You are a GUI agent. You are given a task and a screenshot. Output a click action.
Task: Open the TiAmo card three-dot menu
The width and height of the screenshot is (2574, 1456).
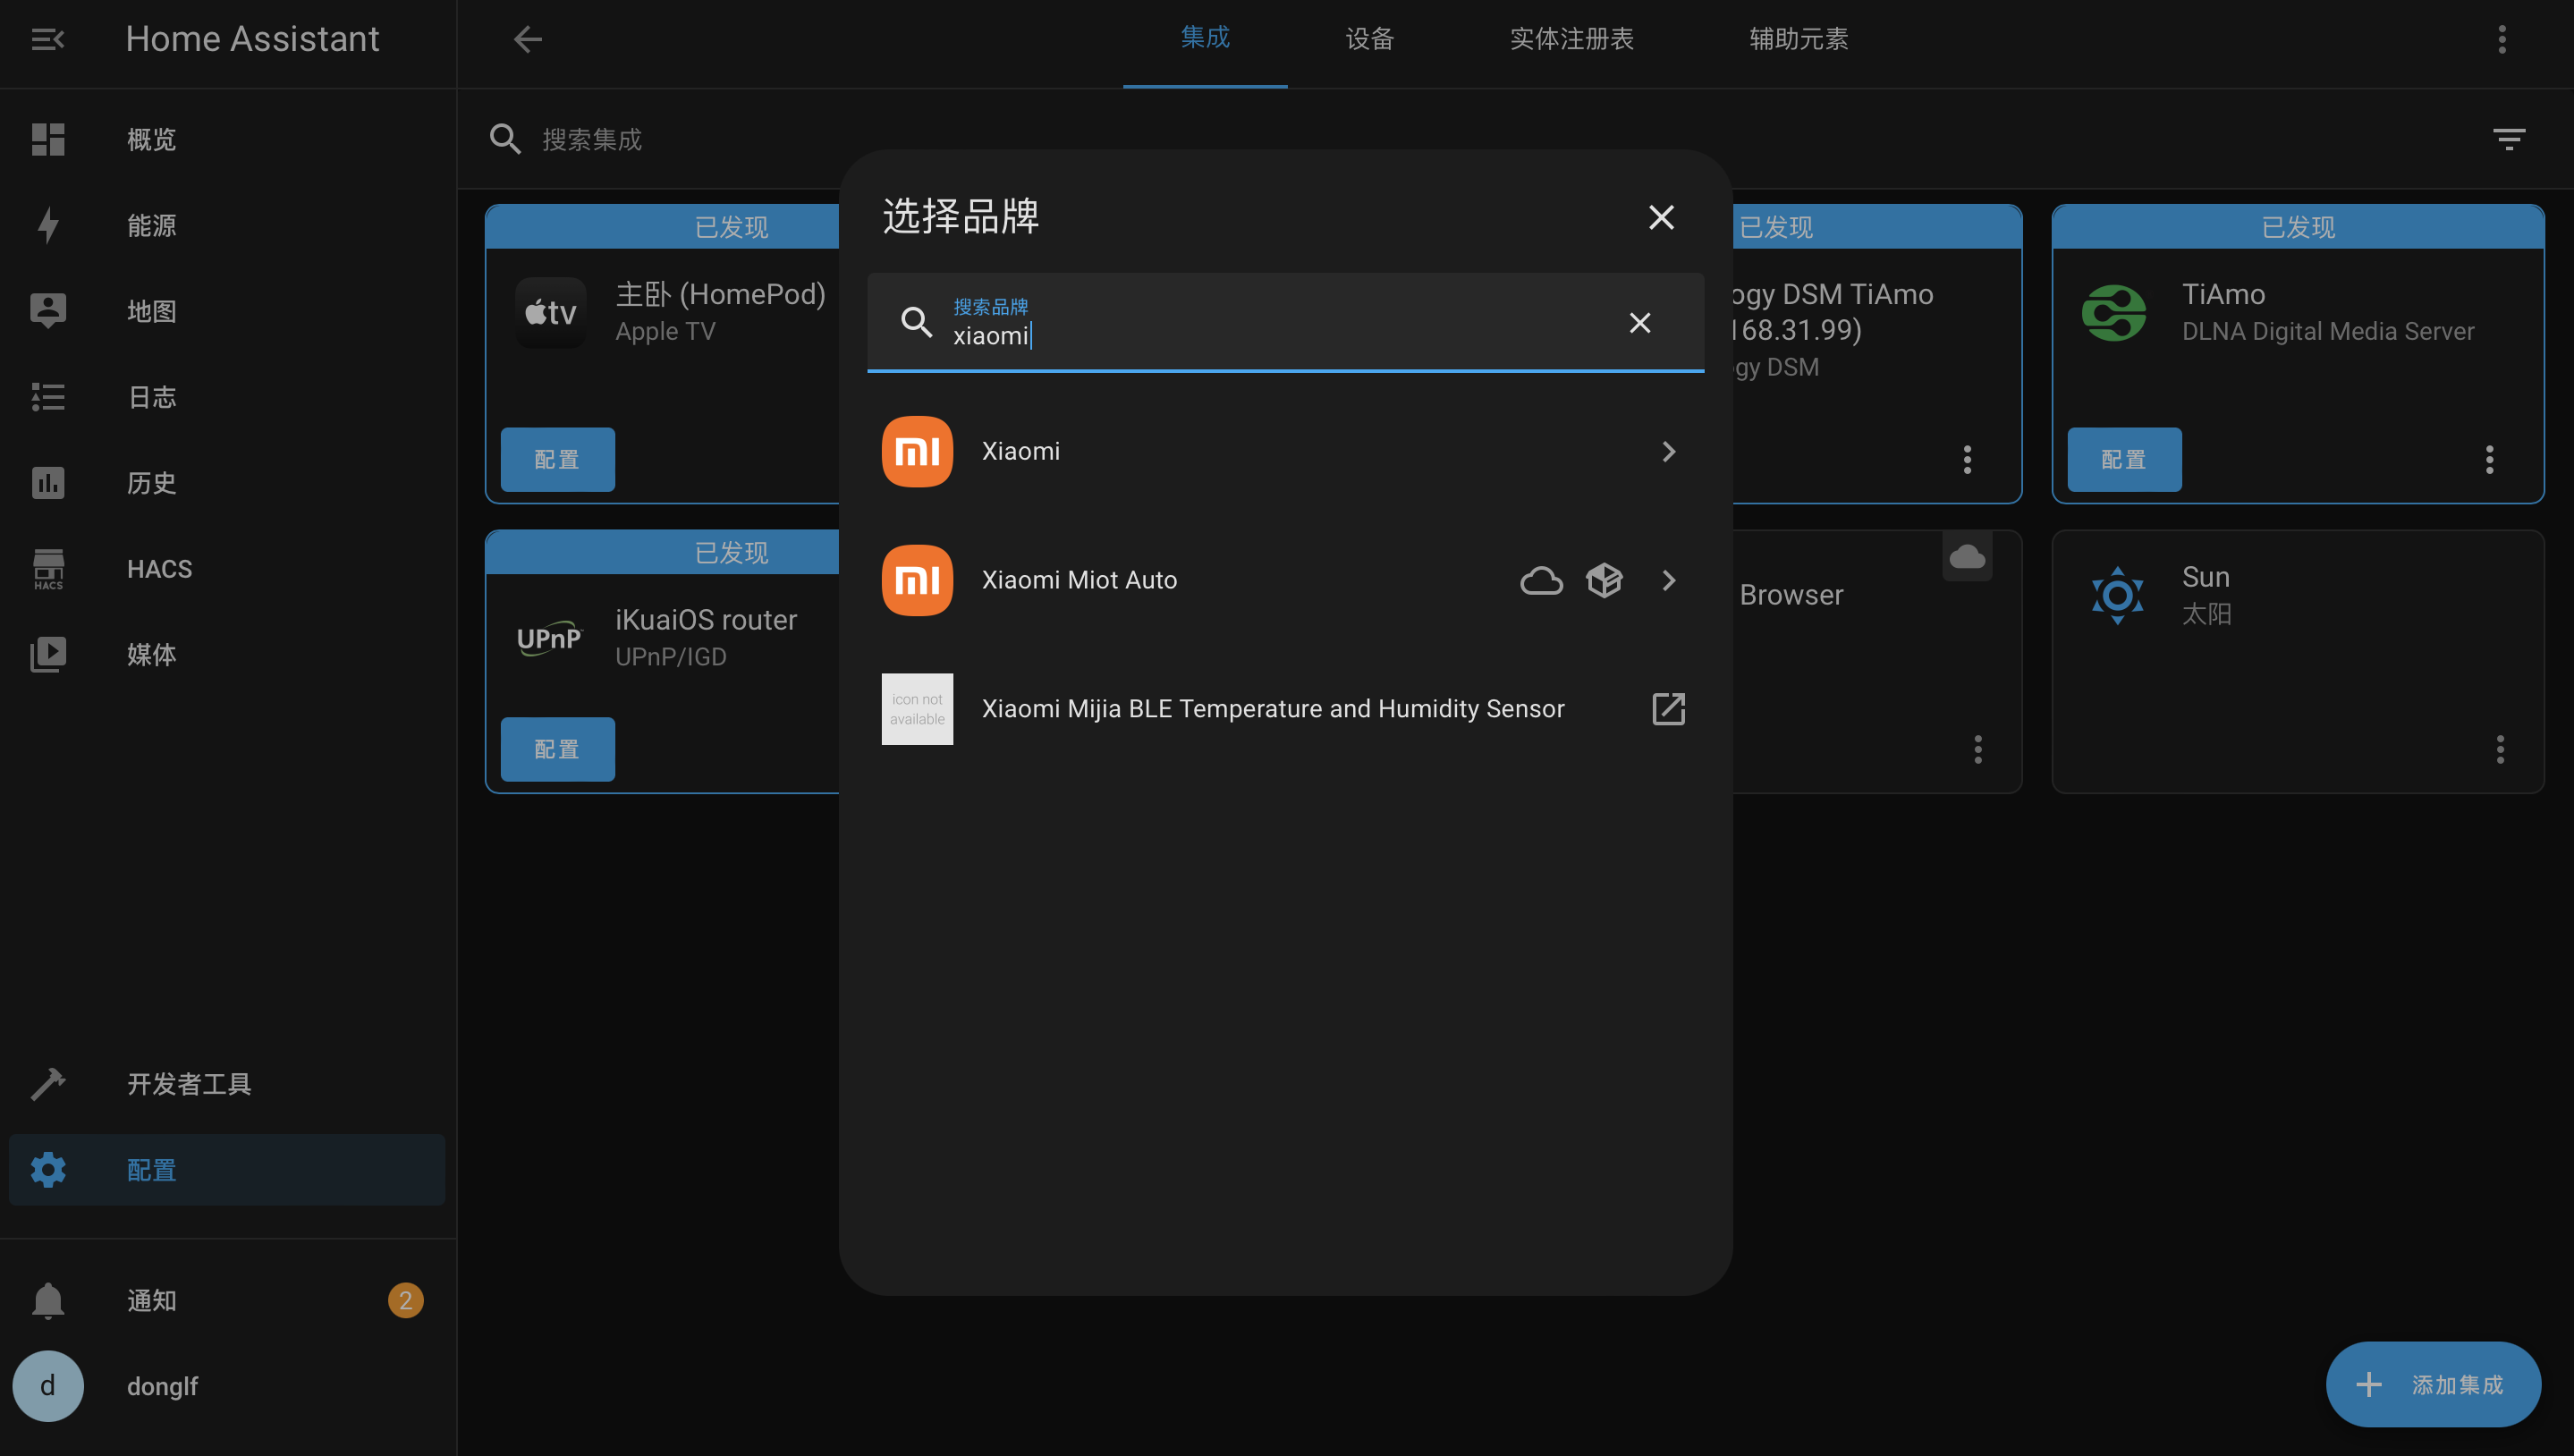coord(2489,460)
